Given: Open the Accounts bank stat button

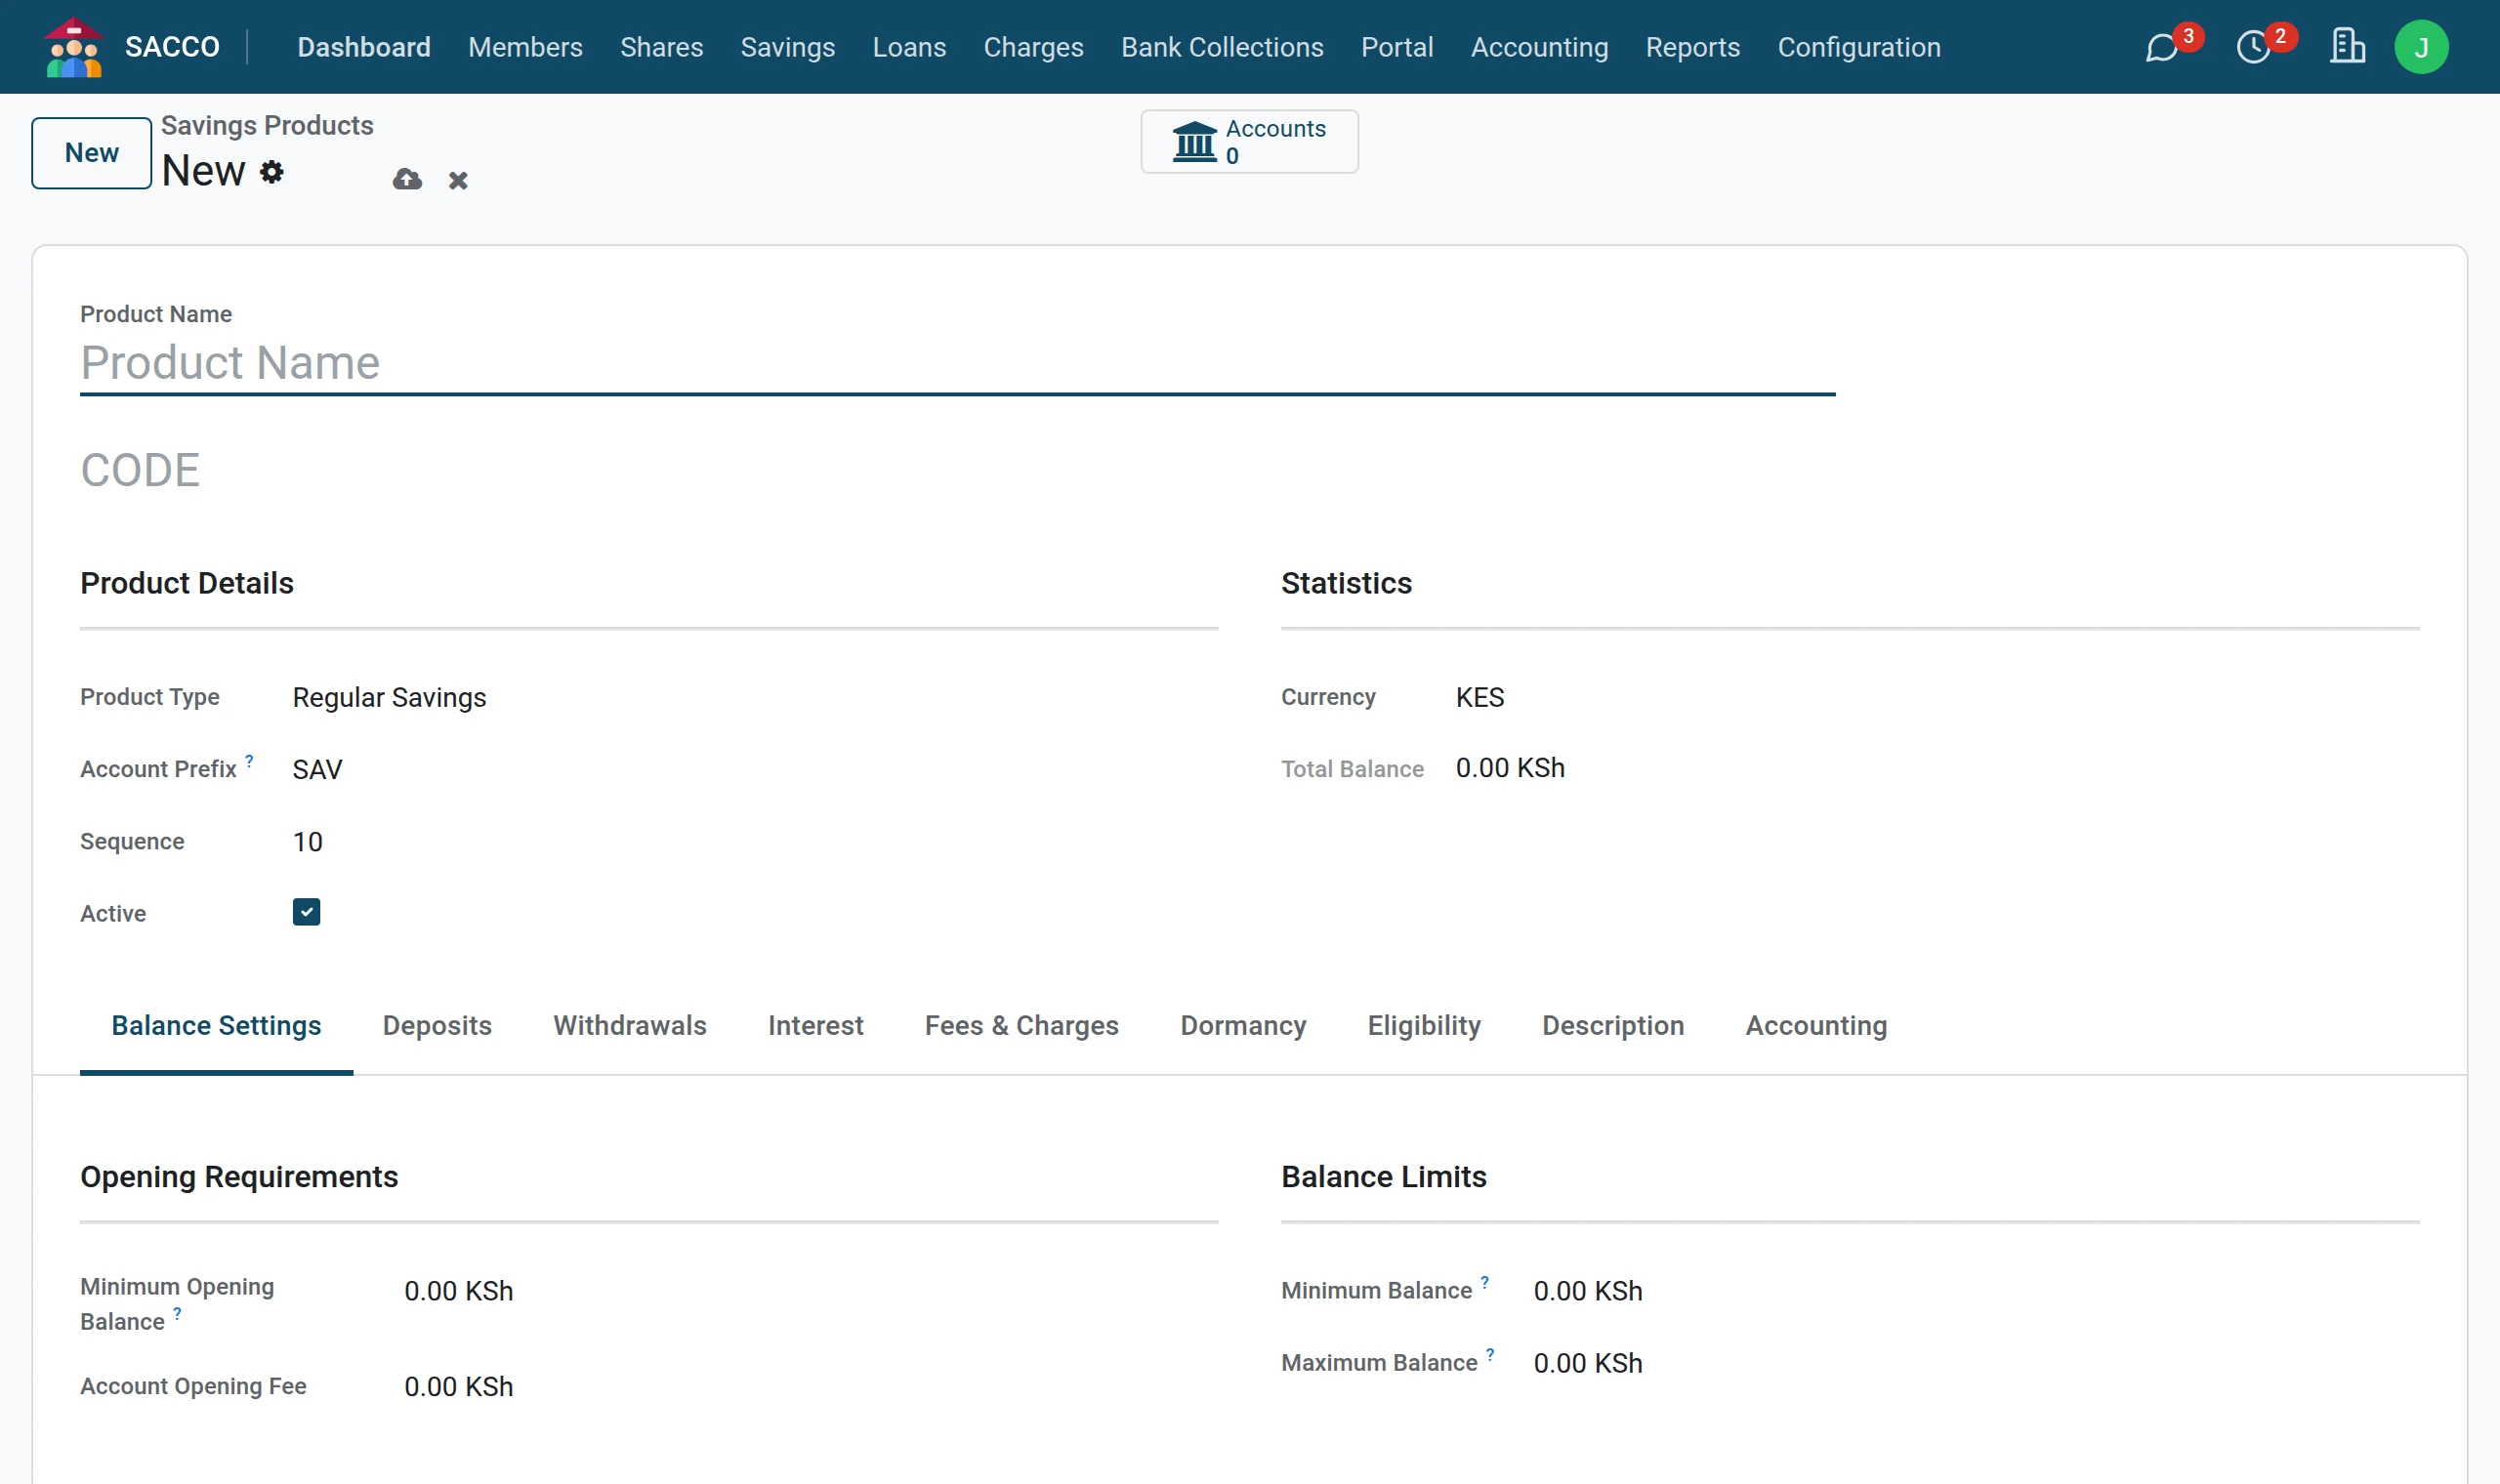Looking at the screenshot, I should [1249, 142].
